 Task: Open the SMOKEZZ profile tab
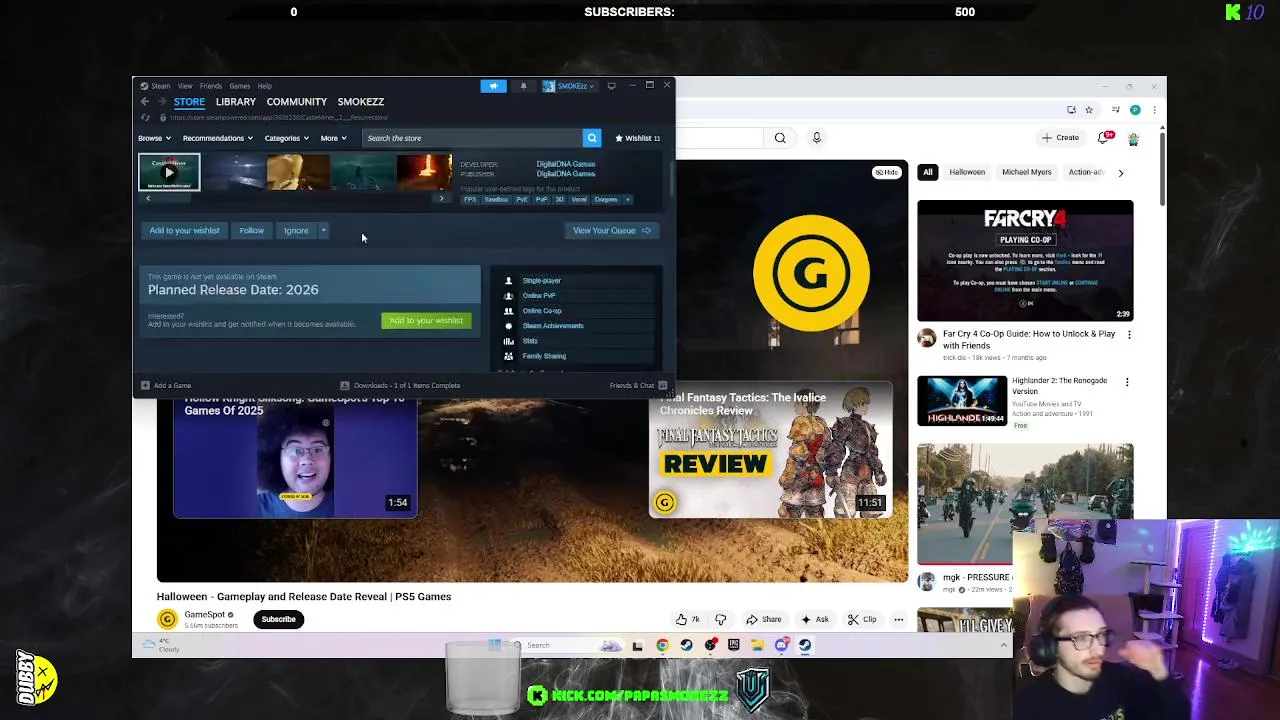[361, 102]
